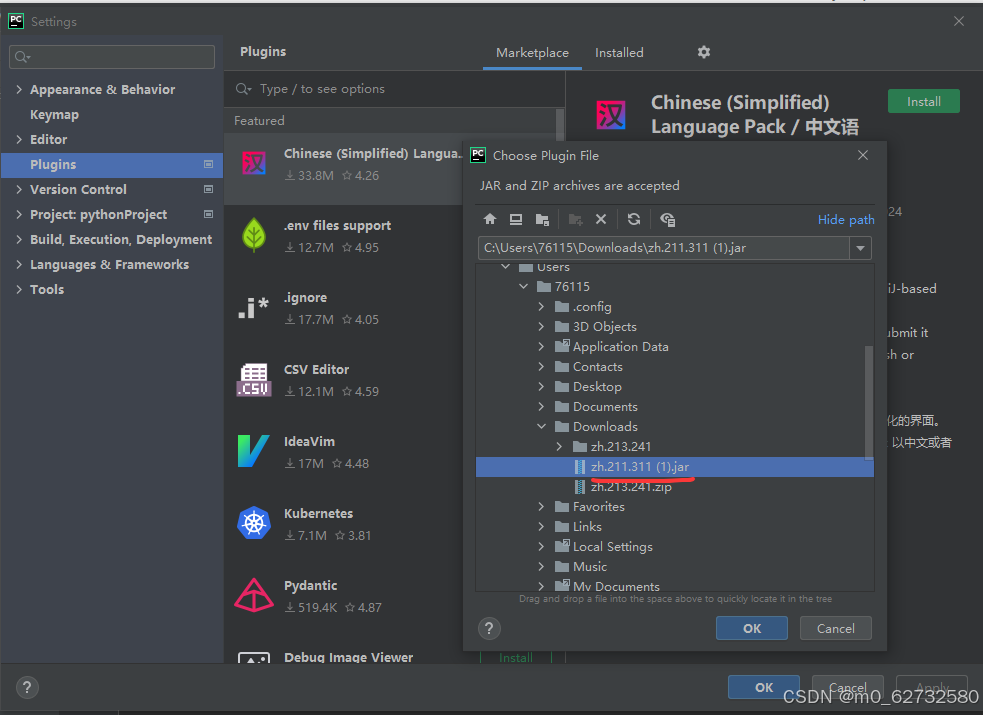This screenshot has width=983, height=715.
Task: Expand Languages & Frameworks section
Action: point(19,264)
